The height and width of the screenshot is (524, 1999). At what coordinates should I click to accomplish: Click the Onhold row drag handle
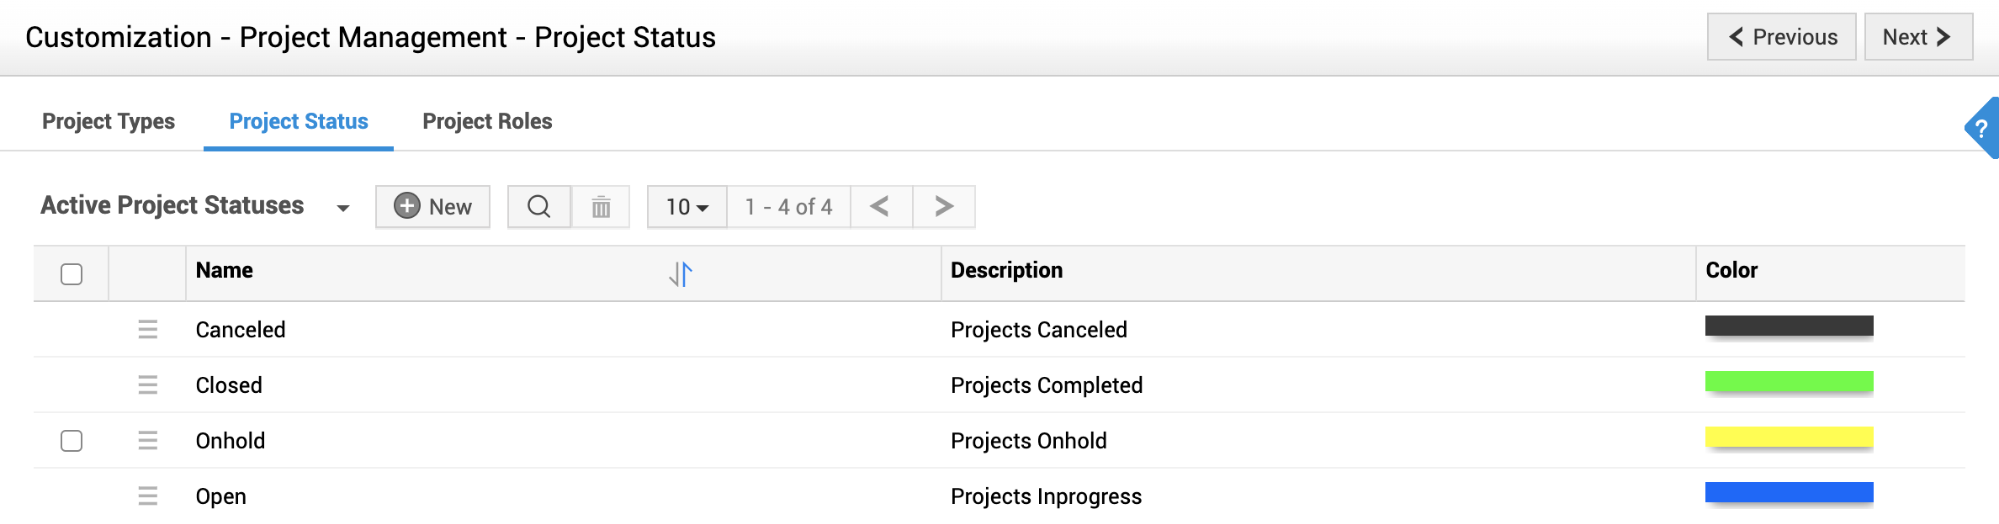pyautogui.click(x=148, y=441)
